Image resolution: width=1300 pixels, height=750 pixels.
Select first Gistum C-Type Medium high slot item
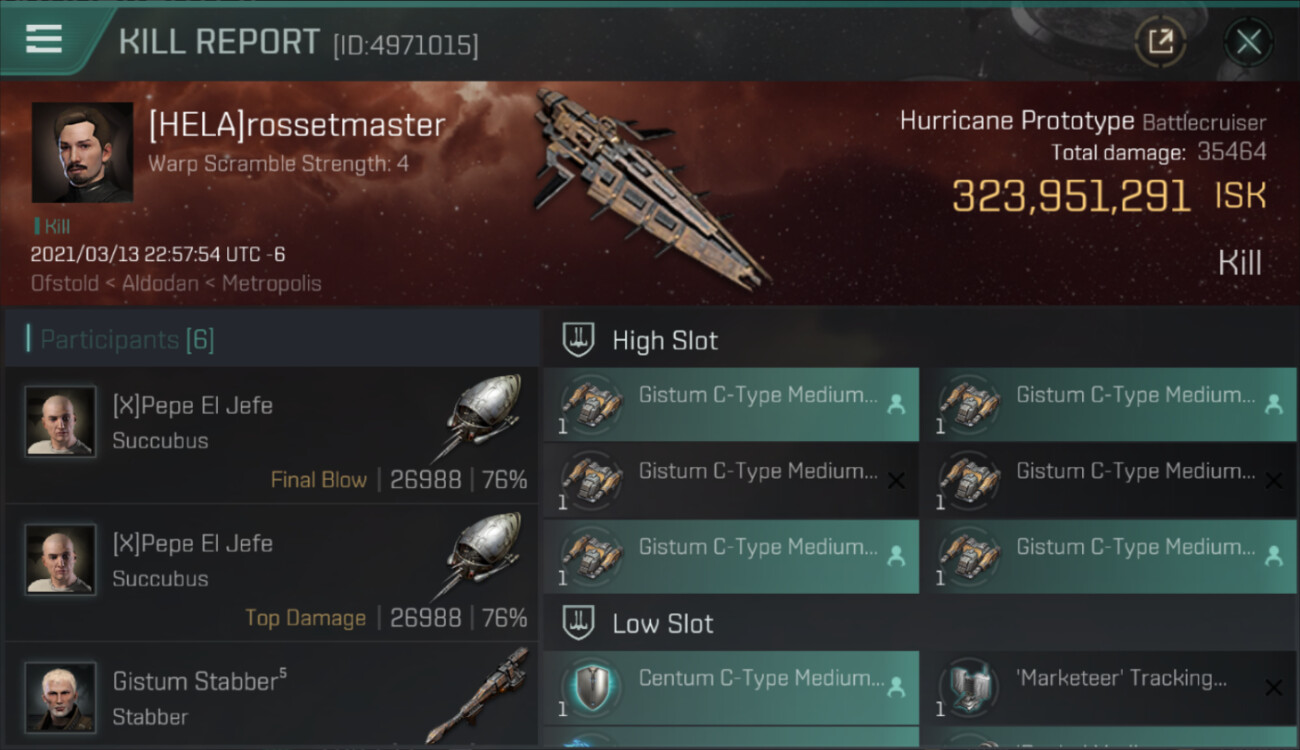731,404
